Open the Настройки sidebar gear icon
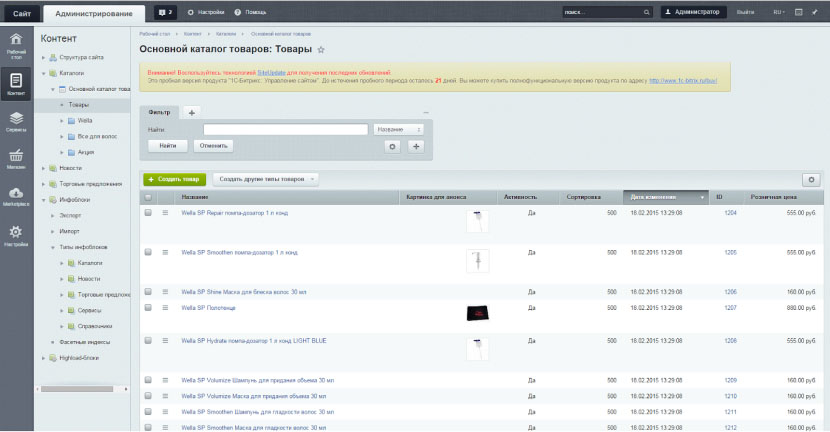 16,236
